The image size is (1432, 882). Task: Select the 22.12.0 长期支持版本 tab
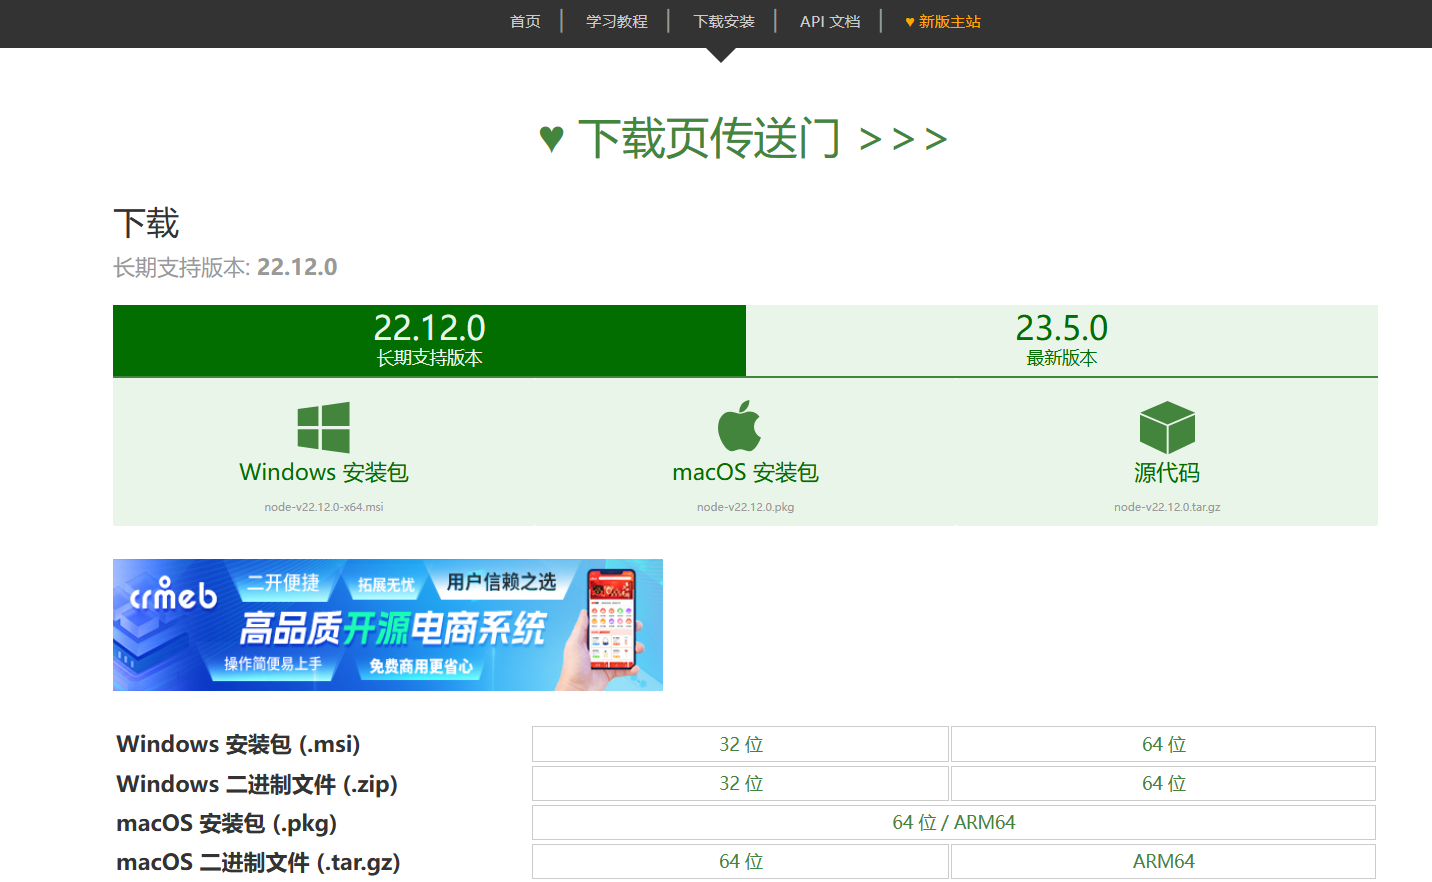click(429, 340)
